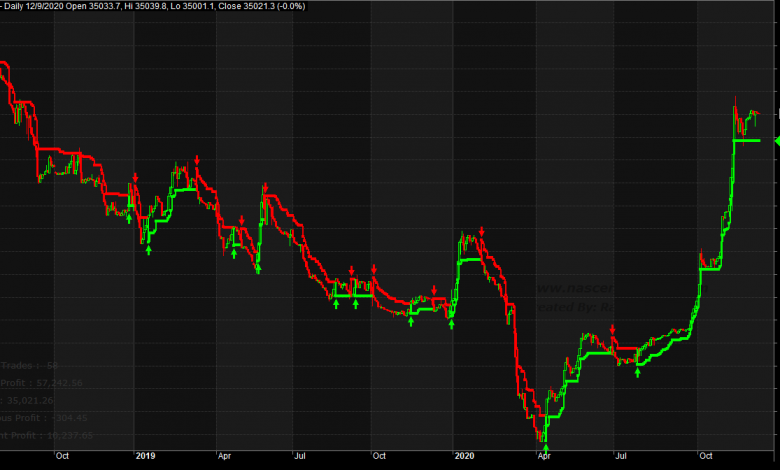Click the green trailing stop line at latest level

746,140
